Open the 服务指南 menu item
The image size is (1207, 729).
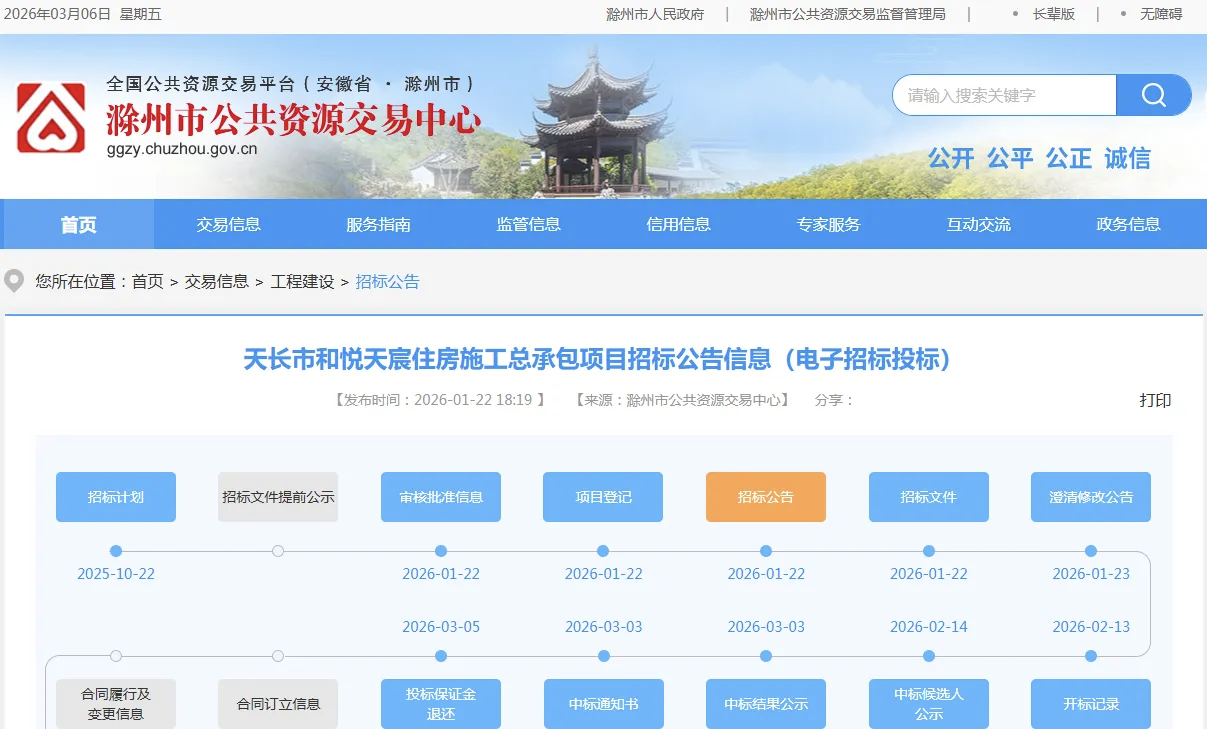click(x=379, y=224)
